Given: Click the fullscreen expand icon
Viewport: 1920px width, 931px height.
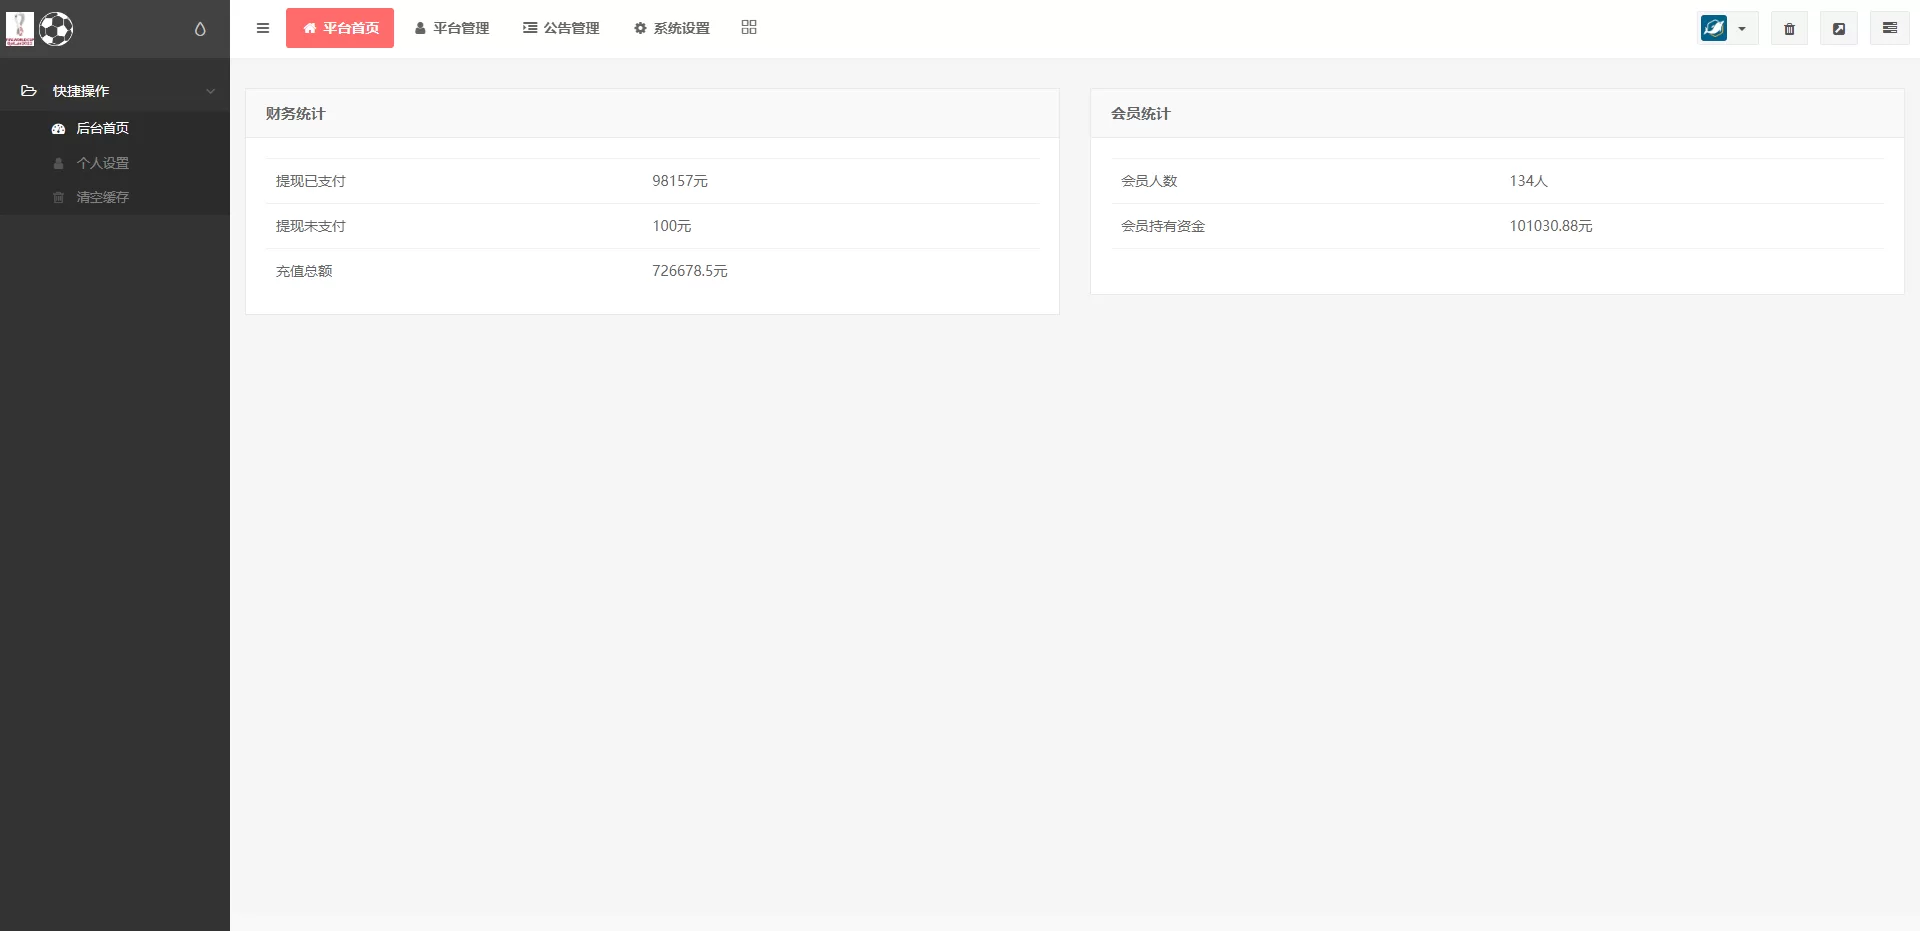Looking at the screenshot, I should [1839, 29].
